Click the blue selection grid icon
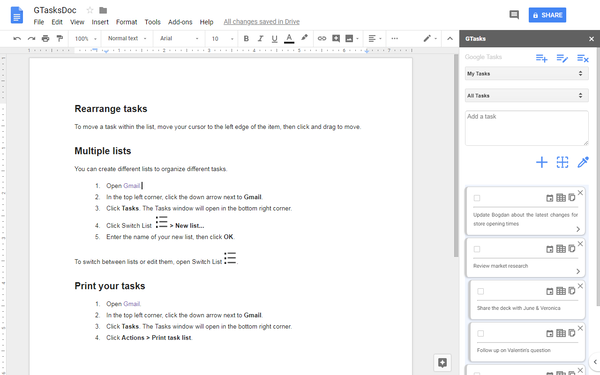Image resolution: width=600 pixels, height=375 pixels. coord(562,162)
